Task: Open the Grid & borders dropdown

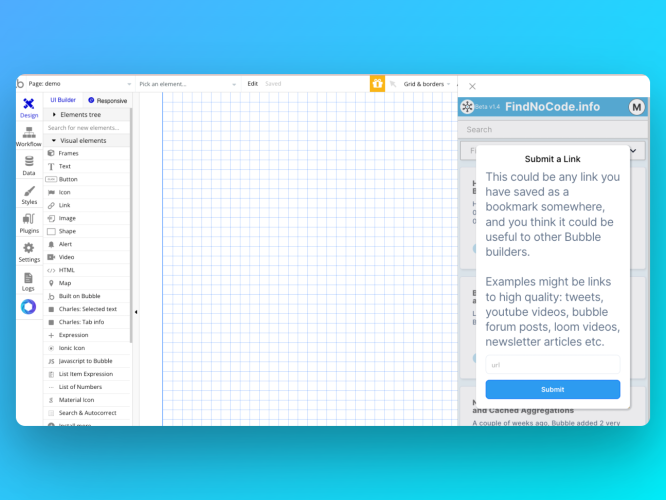Action: point(427,84)
